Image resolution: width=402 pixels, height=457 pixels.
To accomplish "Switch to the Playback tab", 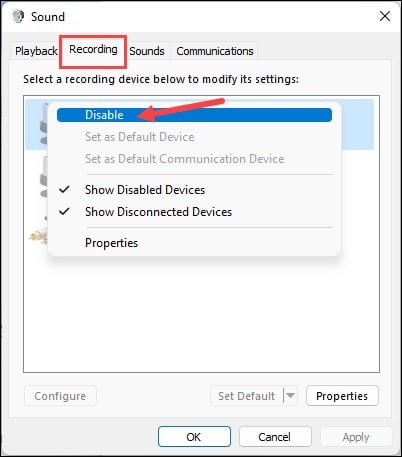I will tap(36, 51).
